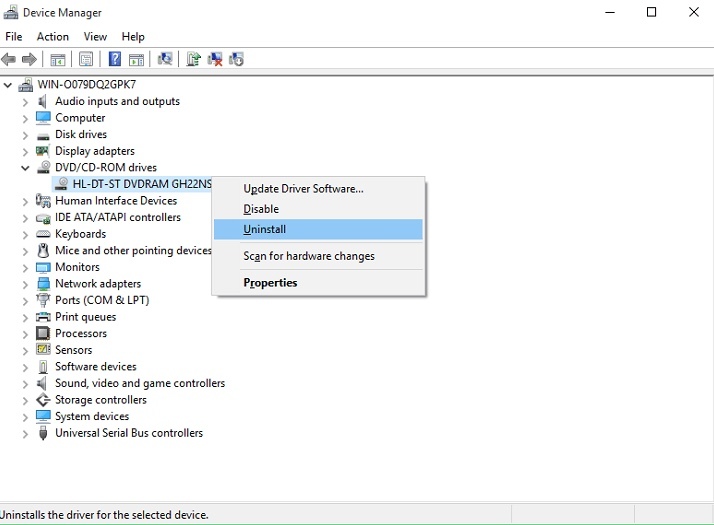This screenshot has width=714, height=525.
Task: Click the Update Driver Software toolbar icon
Action: (193, 59)
